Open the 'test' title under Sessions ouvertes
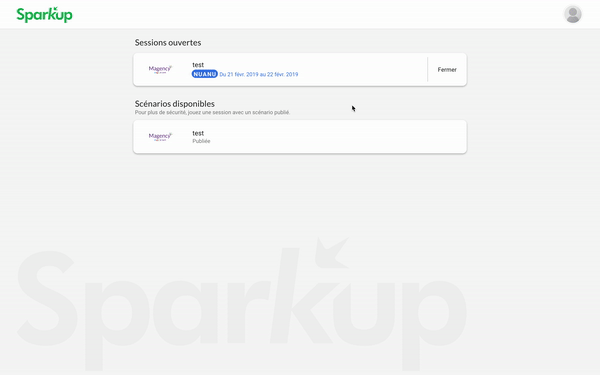600x375 pixels. click(x=198, y=65)
